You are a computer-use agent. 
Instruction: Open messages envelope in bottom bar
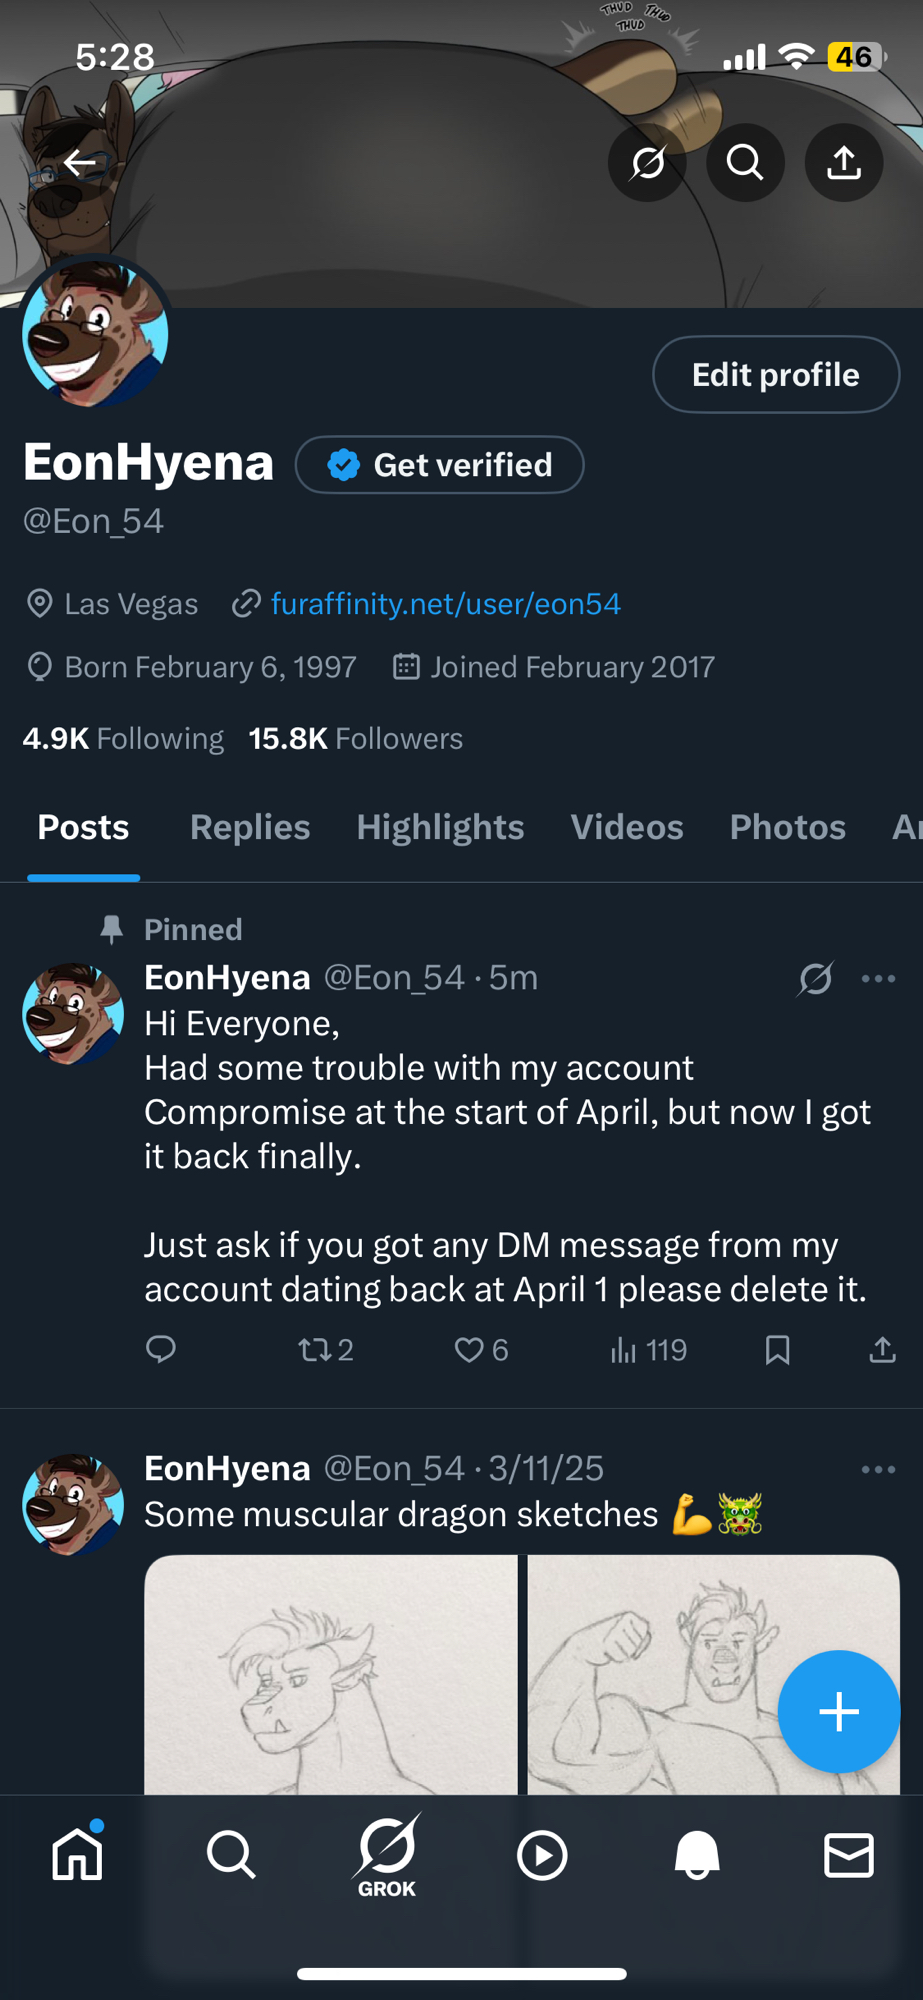coord(849,1856)
